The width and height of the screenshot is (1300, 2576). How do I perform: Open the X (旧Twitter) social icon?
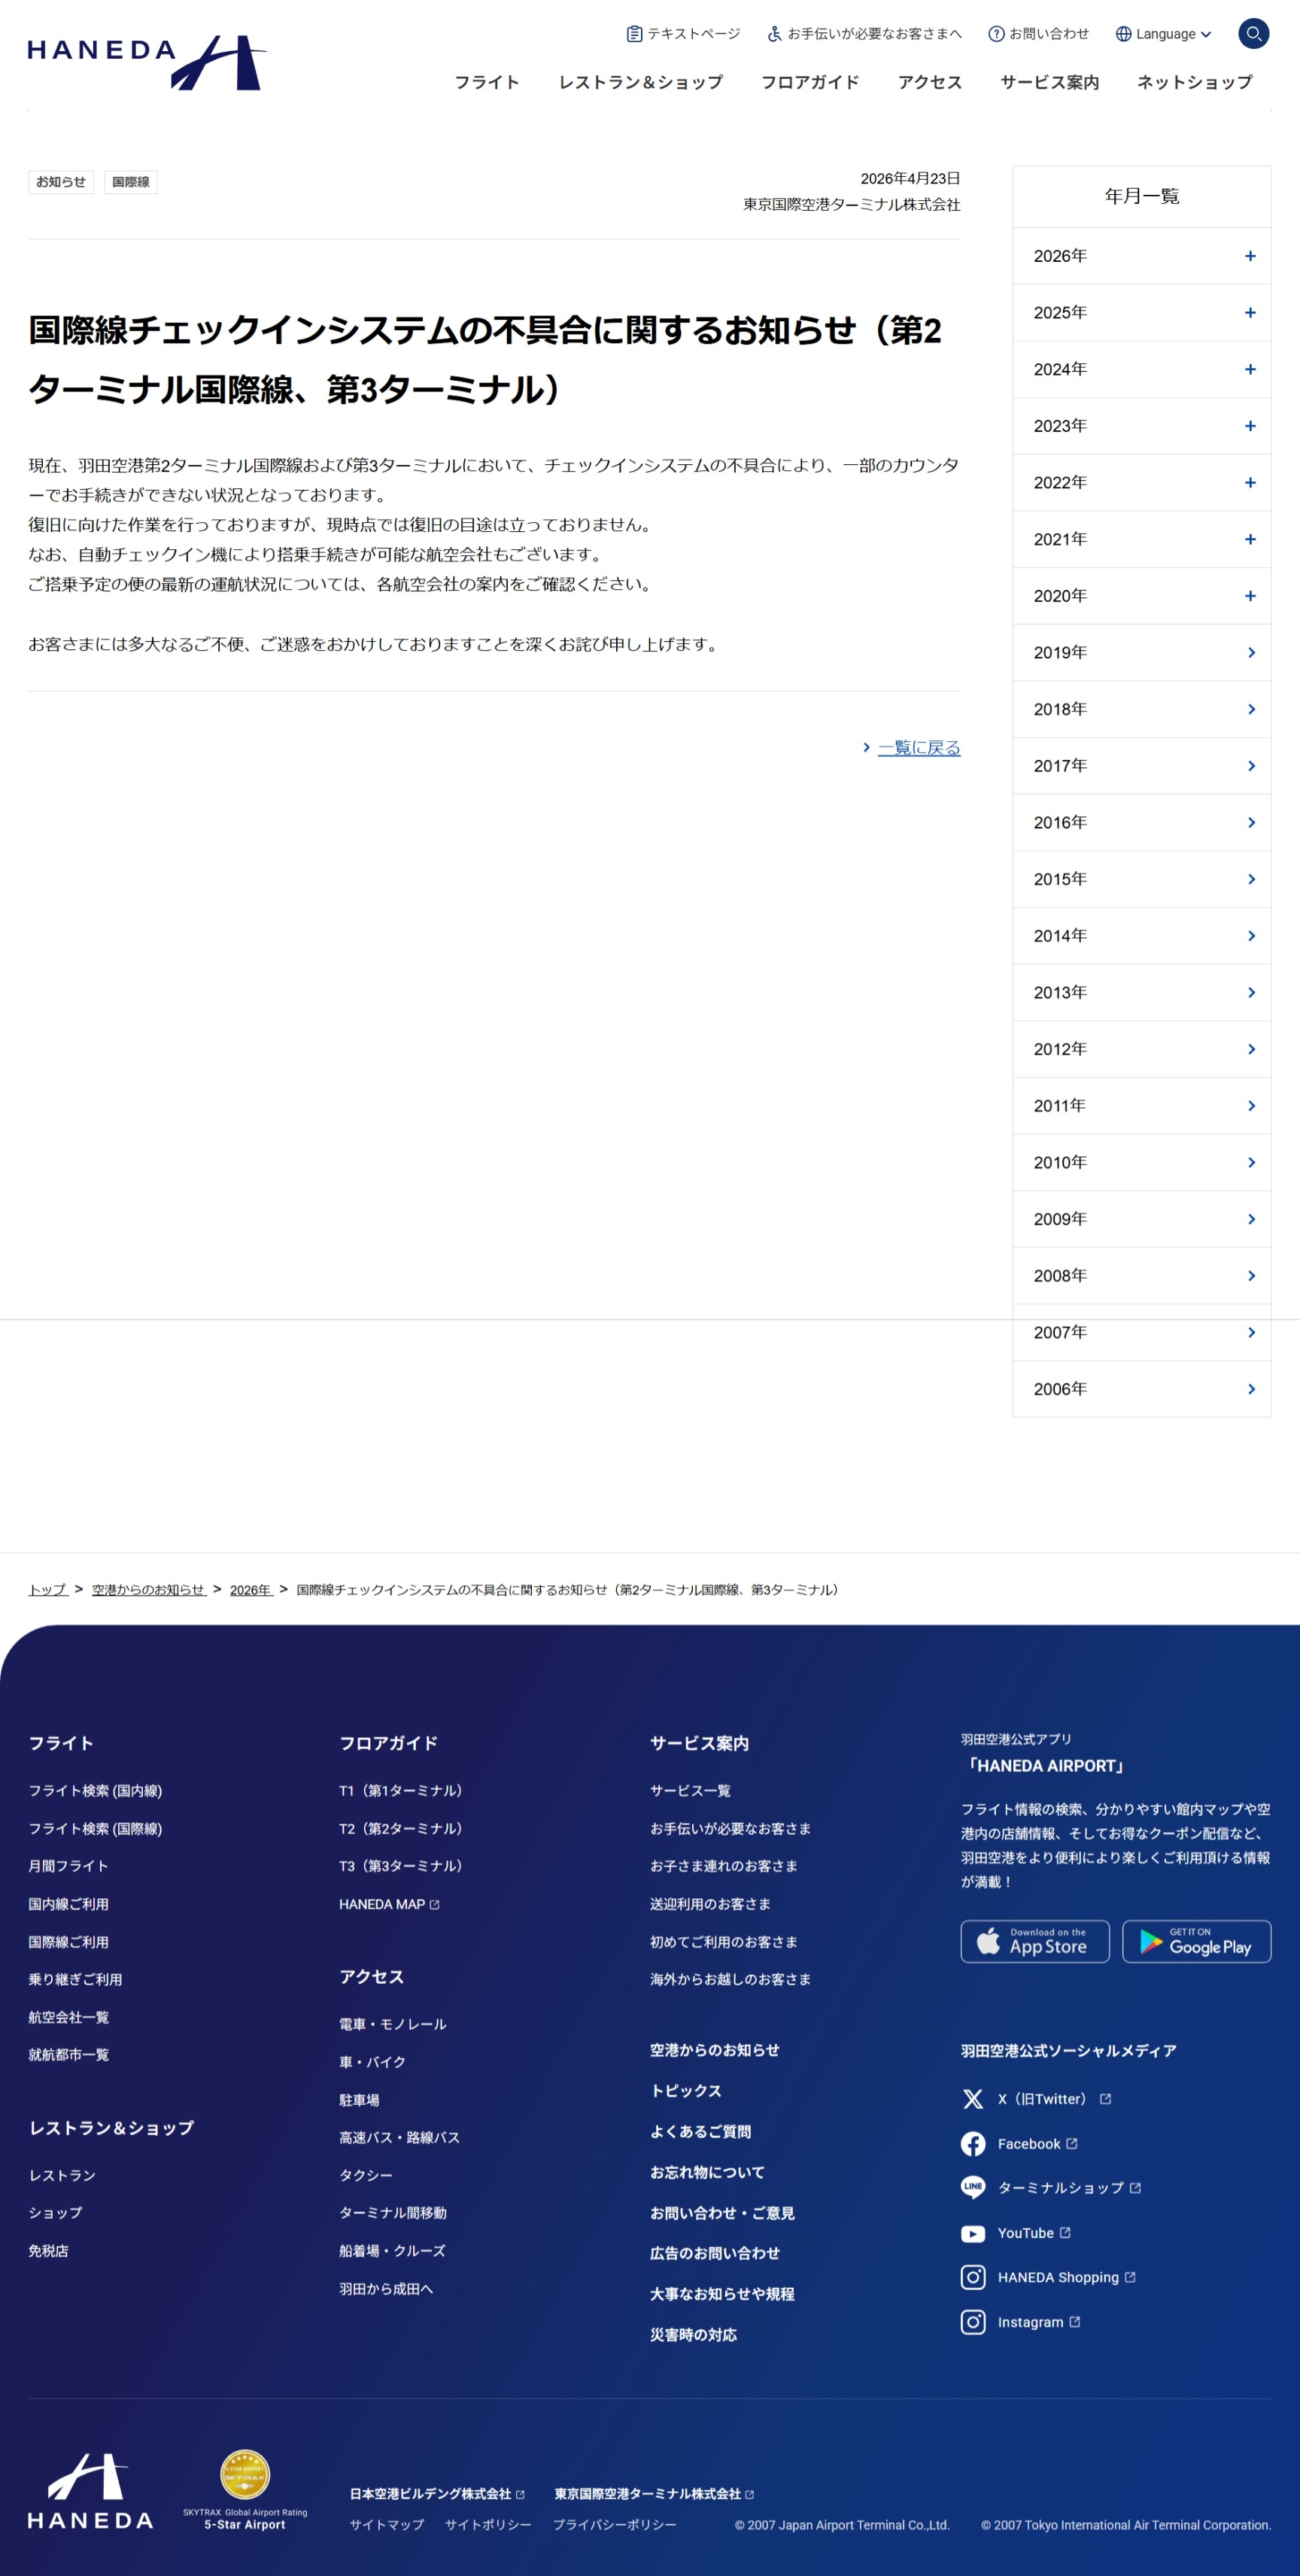click(972, 2098)
